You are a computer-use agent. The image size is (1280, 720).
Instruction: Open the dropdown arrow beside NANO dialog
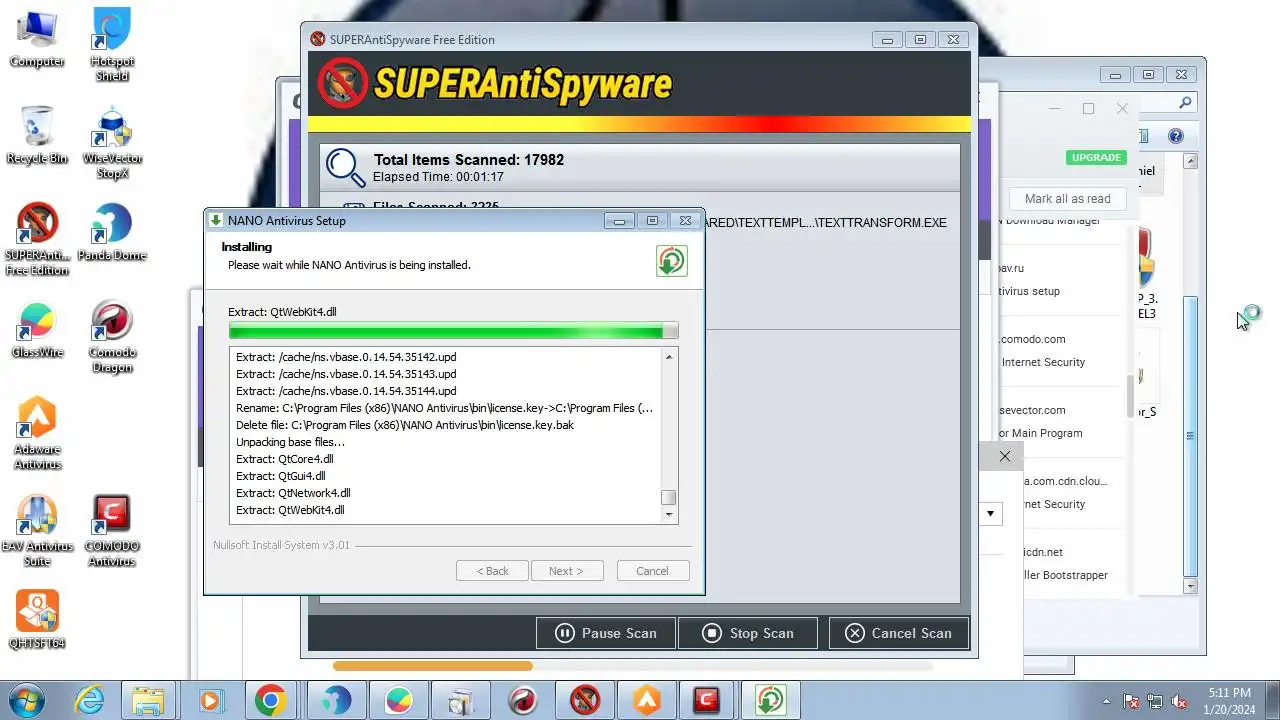tap(990, 514)
